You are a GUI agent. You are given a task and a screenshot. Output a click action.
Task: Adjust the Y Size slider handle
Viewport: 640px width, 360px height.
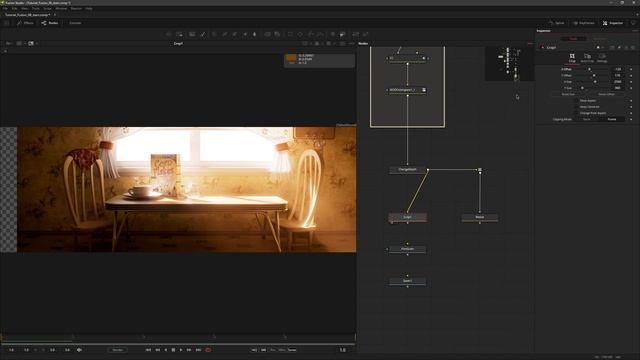point(582,88)
